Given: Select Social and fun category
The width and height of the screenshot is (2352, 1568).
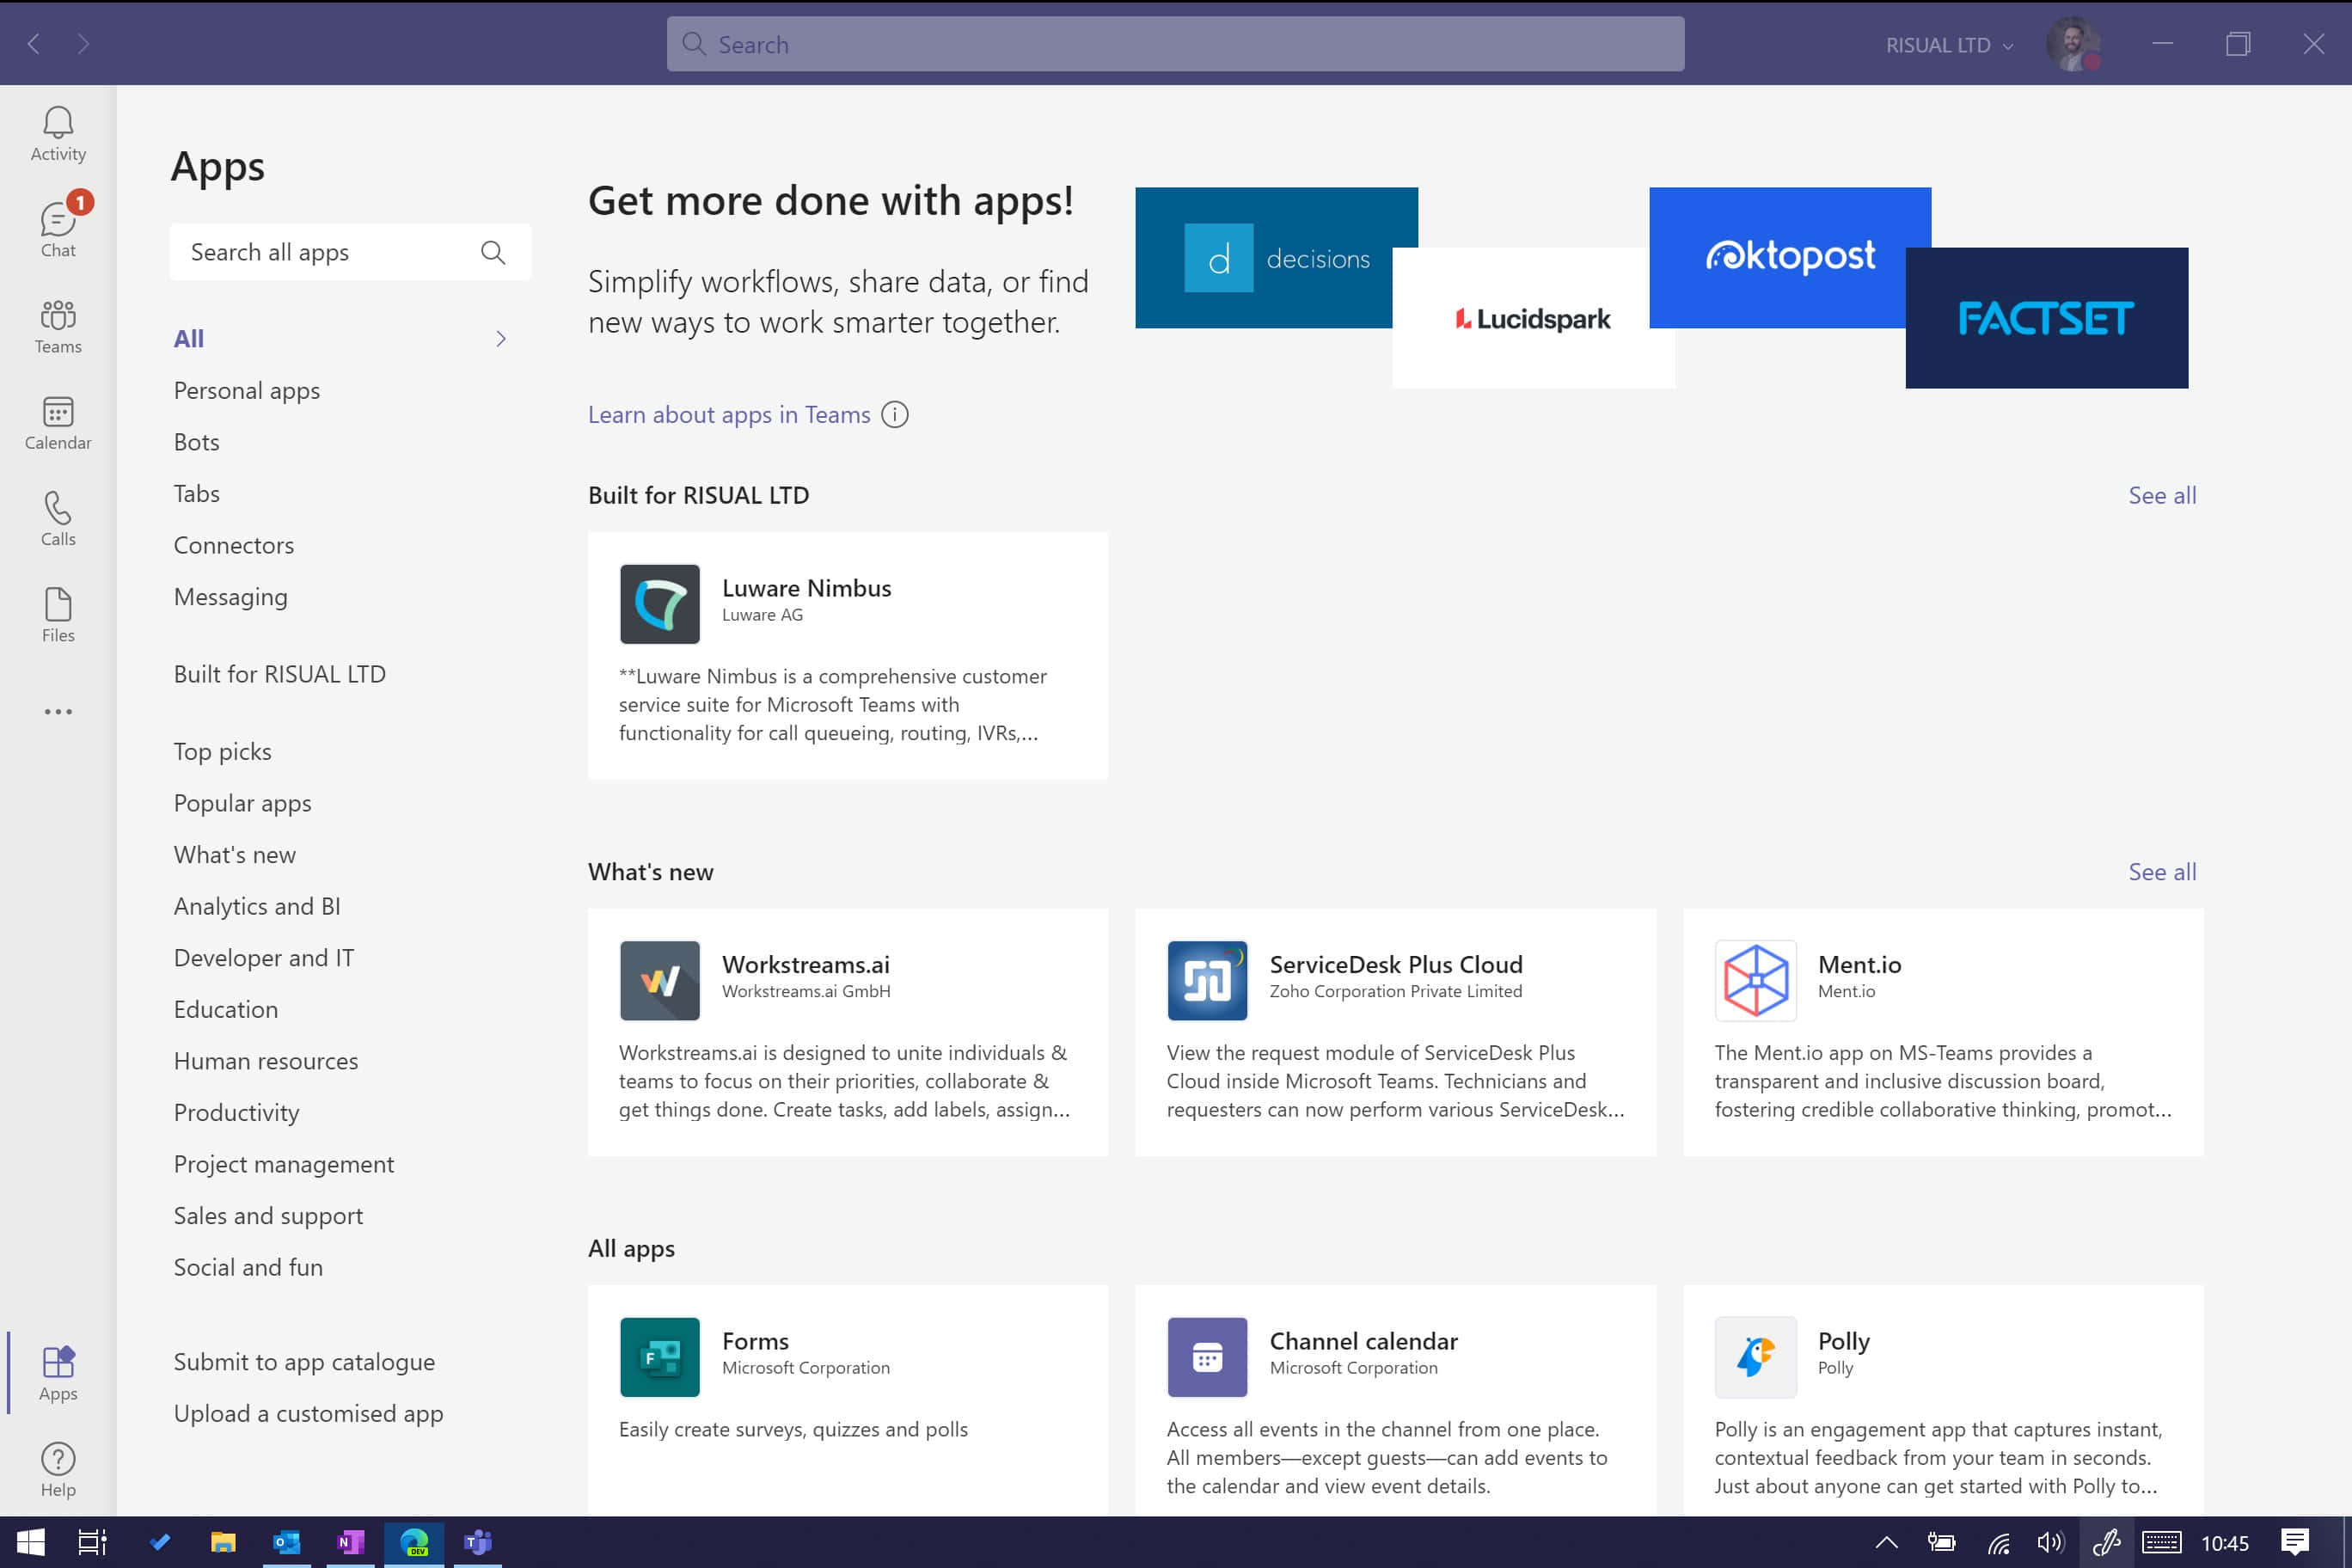Looking at the screenshot, I should point(248,1267).
